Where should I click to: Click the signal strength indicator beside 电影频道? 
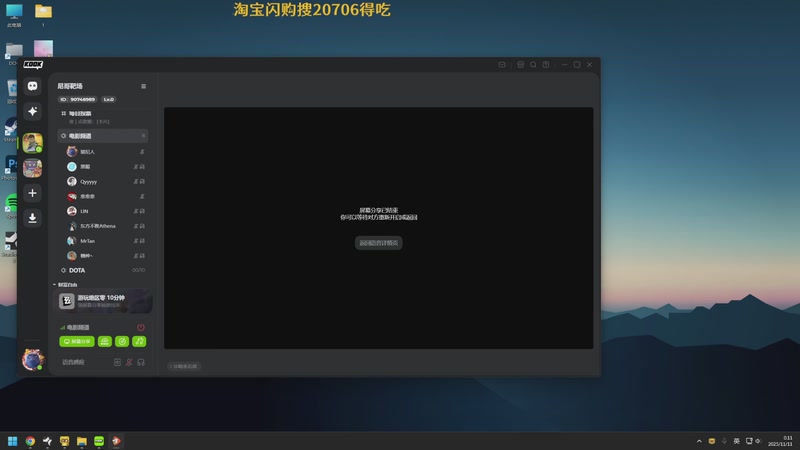pos(62,328)
